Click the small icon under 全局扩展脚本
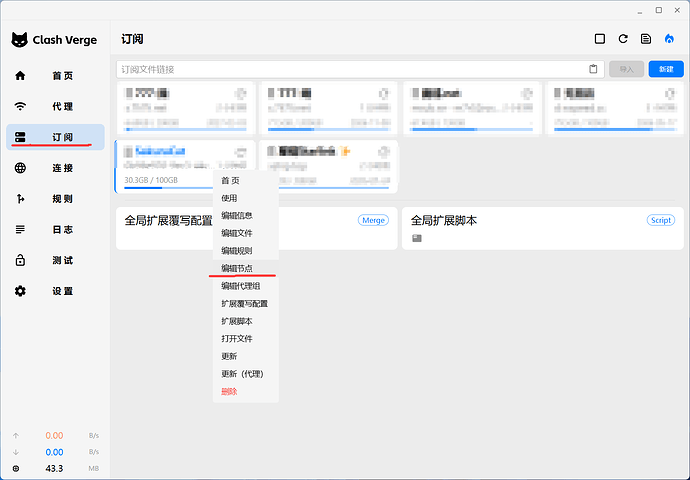 (x=417, y=238)
